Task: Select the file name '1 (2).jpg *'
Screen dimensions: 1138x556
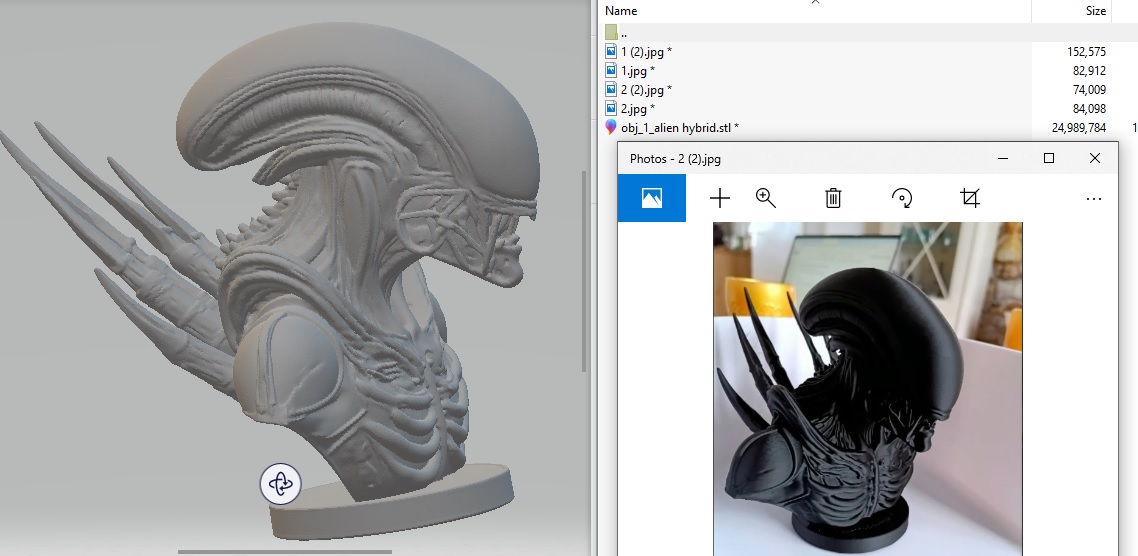Action: point(647,52)
